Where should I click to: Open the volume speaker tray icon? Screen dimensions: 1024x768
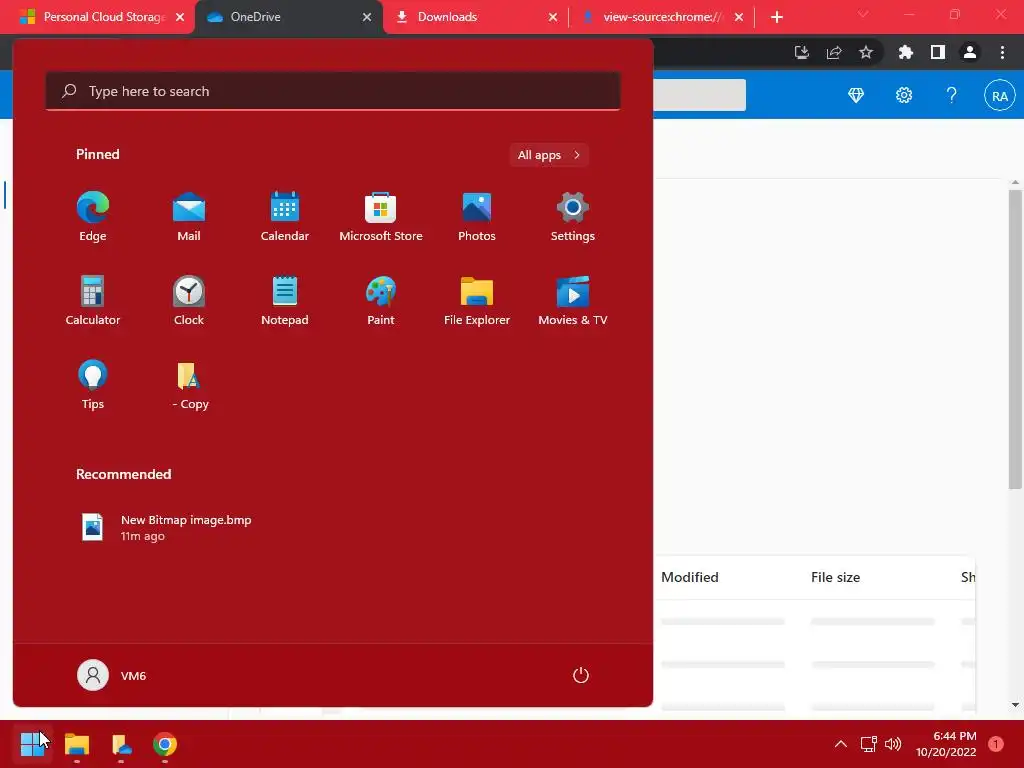[893, 744]
